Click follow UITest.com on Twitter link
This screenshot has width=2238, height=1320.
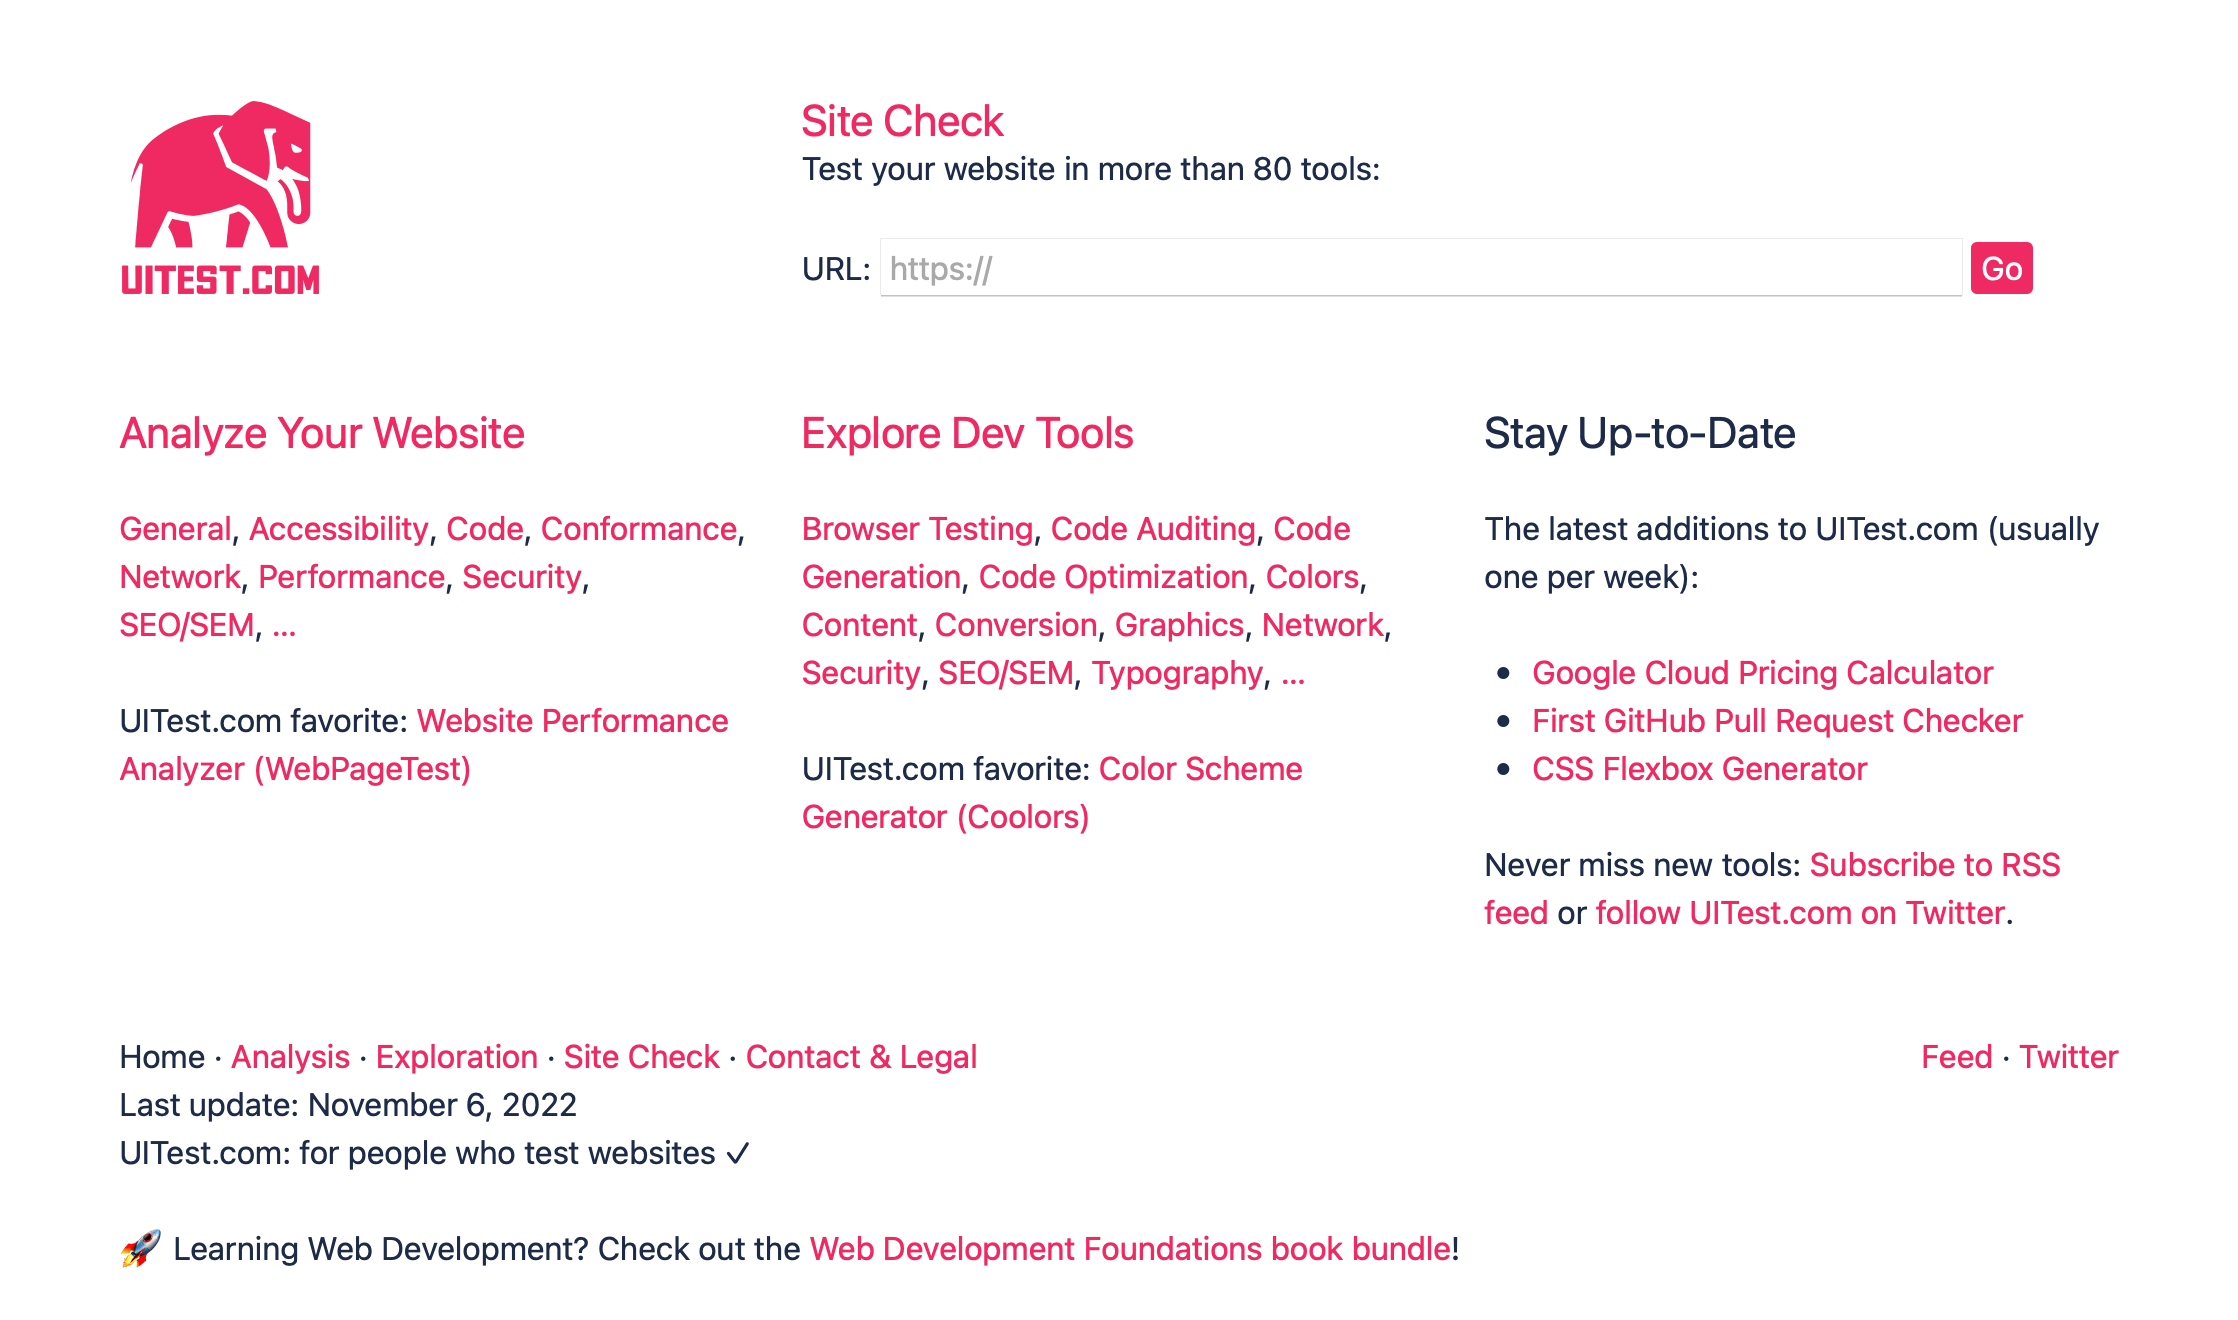coord(1800,913)
